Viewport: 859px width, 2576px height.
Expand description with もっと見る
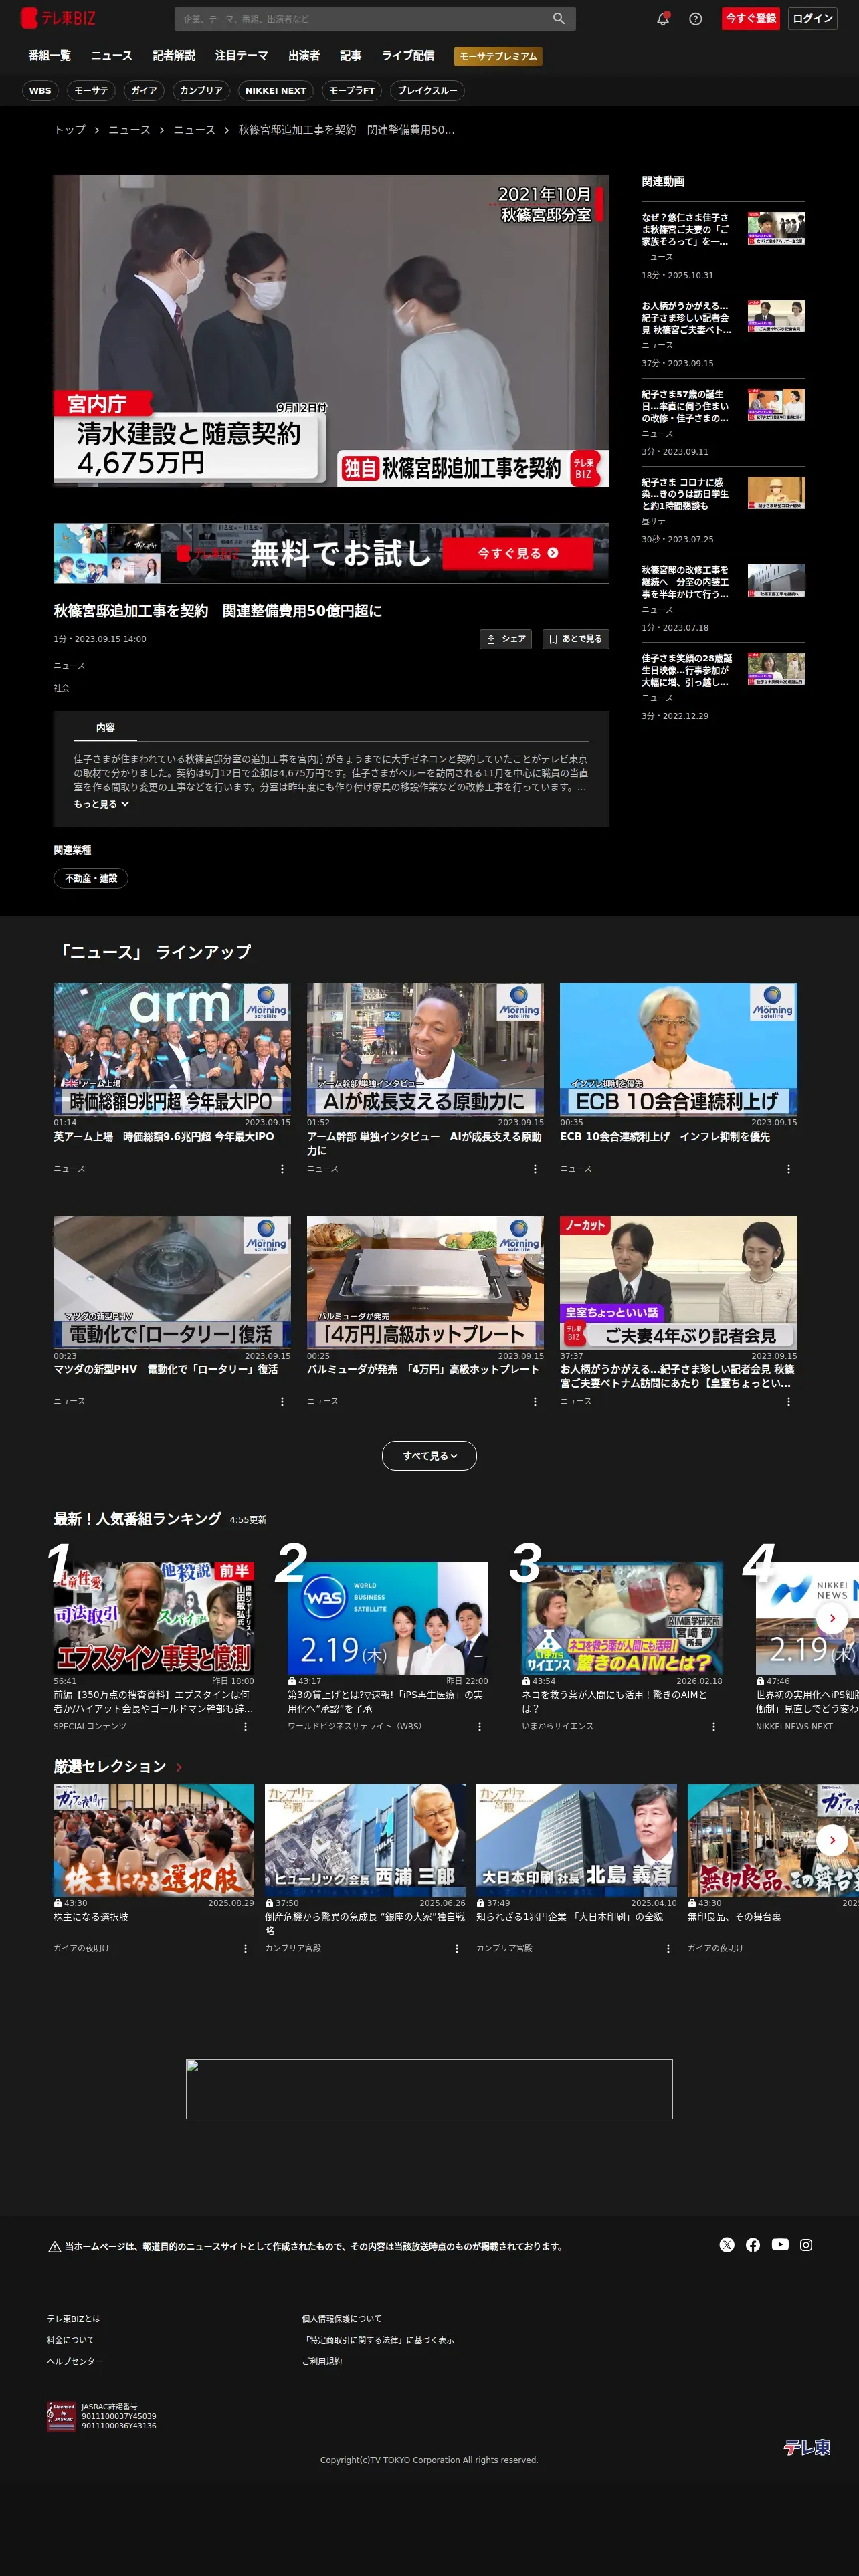click(101, 804)
